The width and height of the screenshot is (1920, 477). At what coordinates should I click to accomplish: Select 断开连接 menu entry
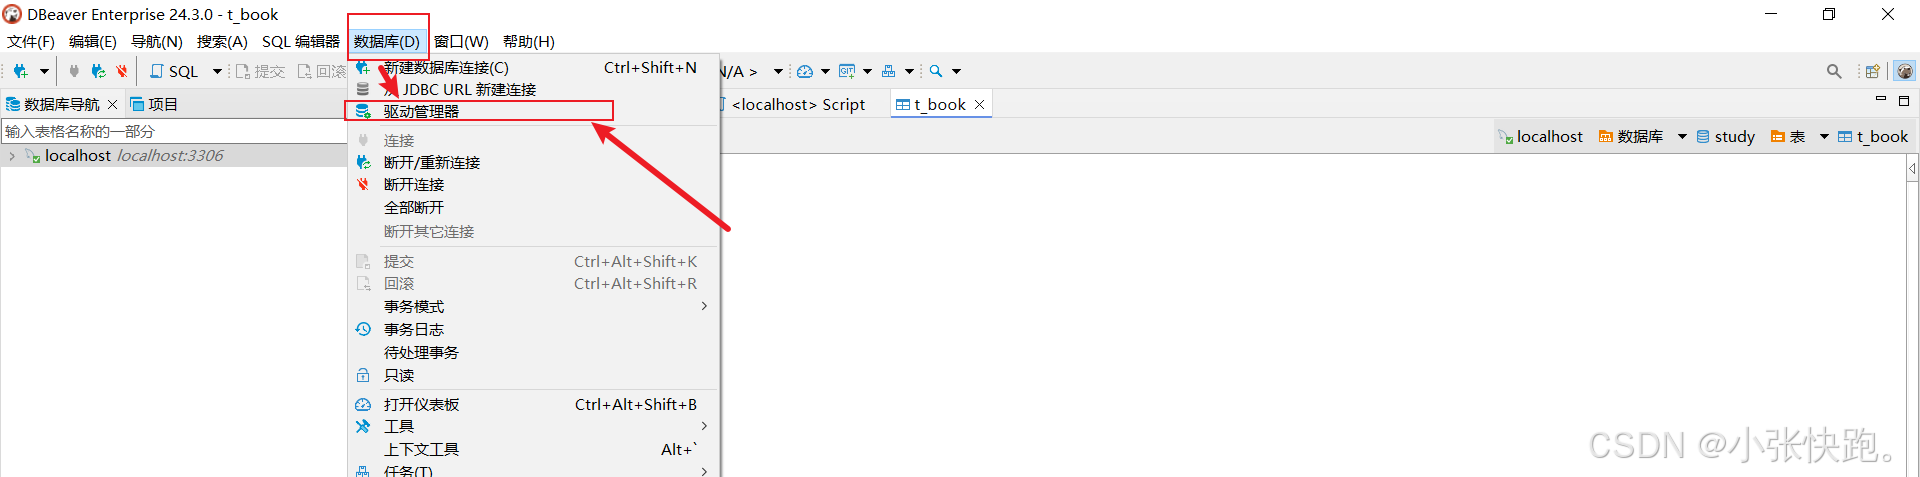[533, 184]
